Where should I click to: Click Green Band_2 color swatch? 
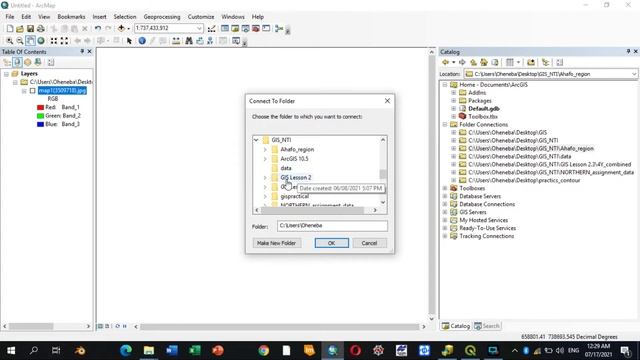40,116
